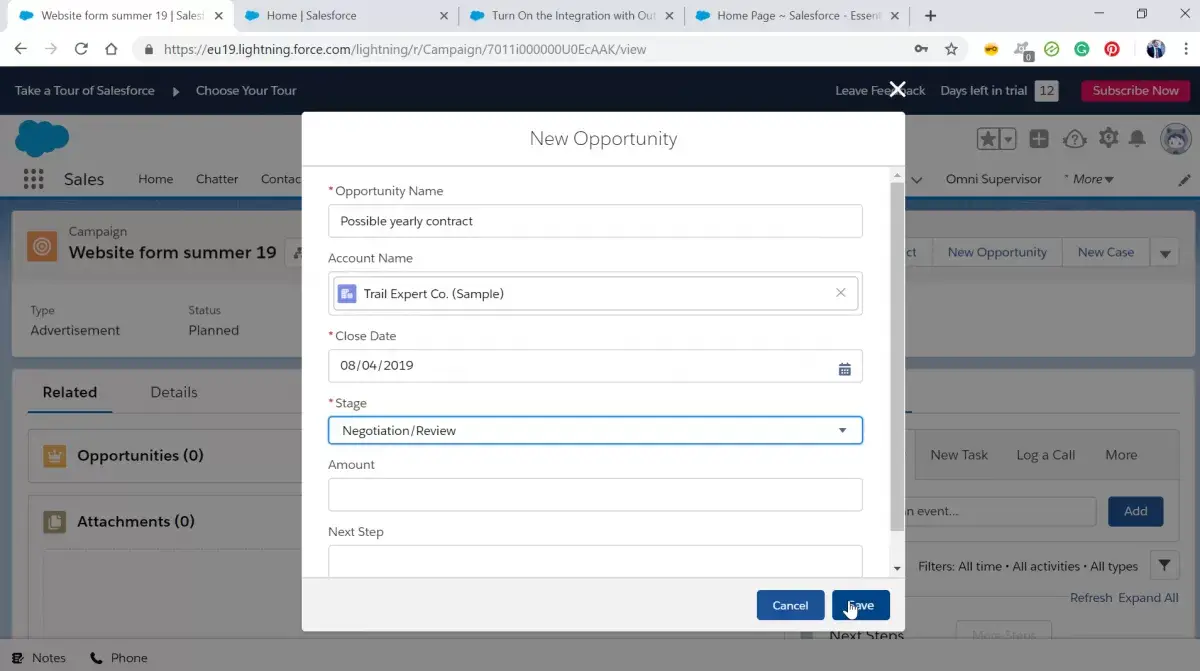The height and width of the screenshot is (671, 1200).
Task: Click the Add event button
Action: [x=1135, y=511]
